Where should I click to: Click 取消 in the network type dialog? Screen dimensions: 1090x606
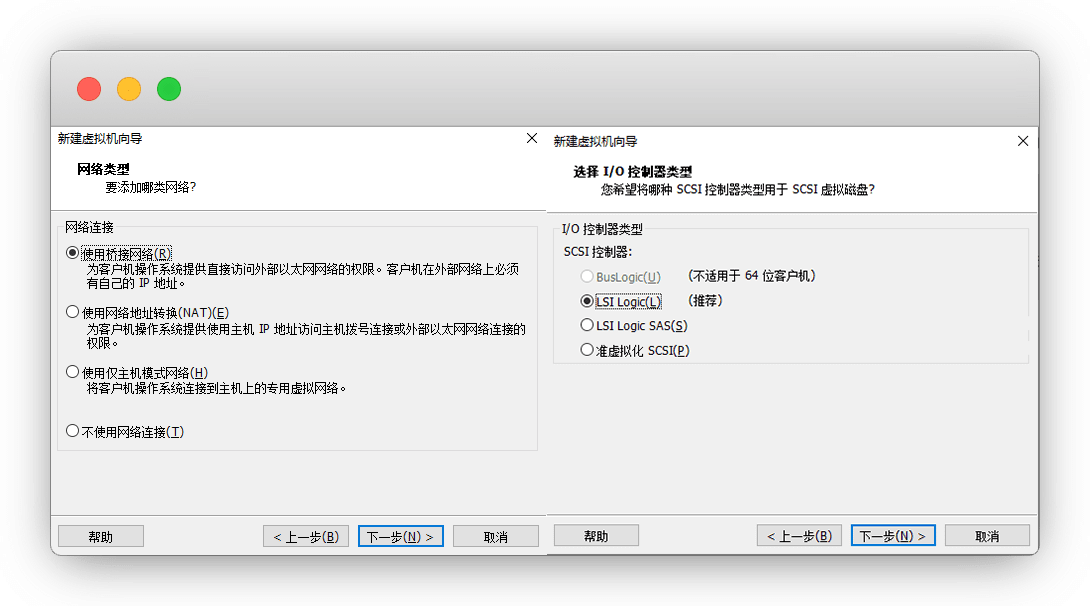(495, 536)
